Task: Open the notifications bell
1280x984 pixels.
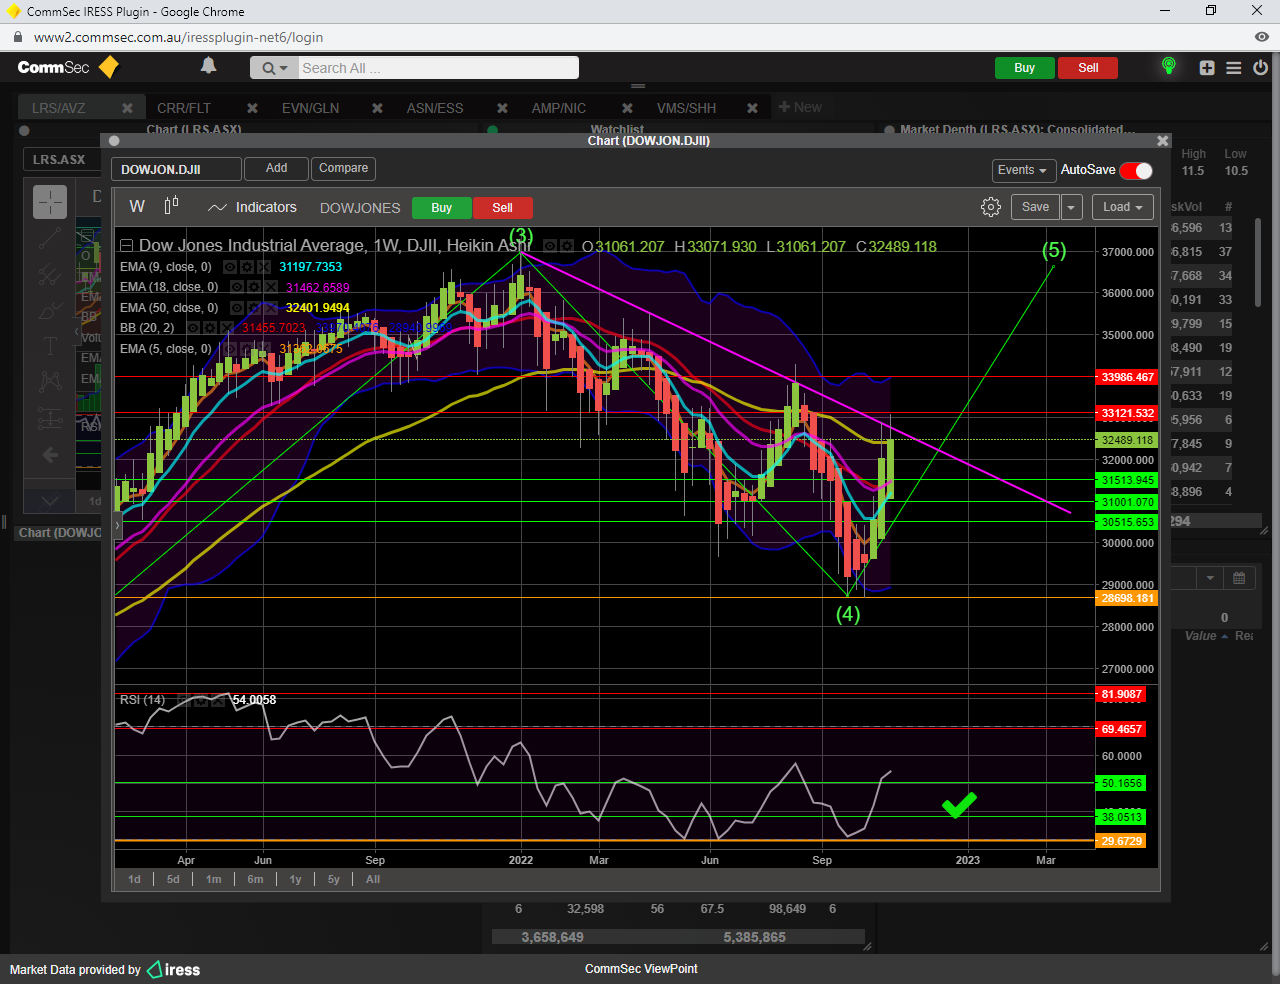Action: [x=208, y=66]
